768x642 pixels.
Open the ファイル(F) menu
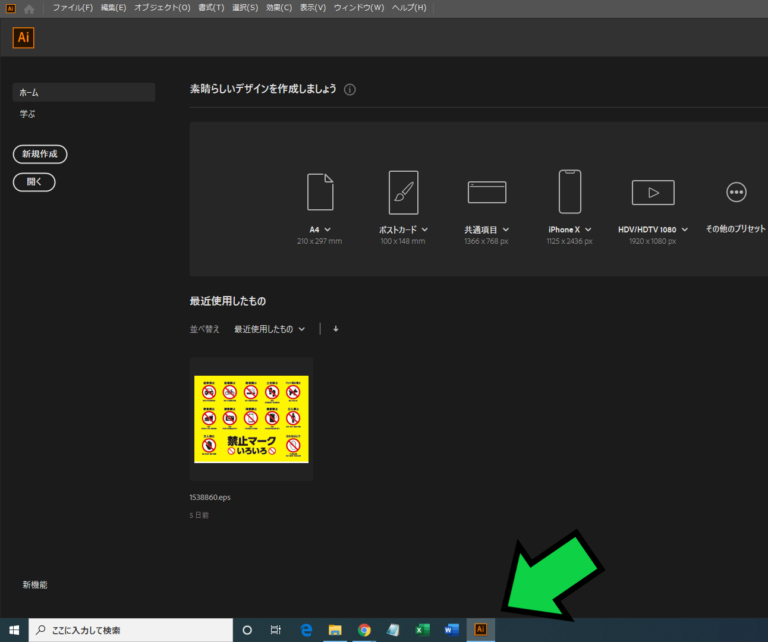click(72, 8)
